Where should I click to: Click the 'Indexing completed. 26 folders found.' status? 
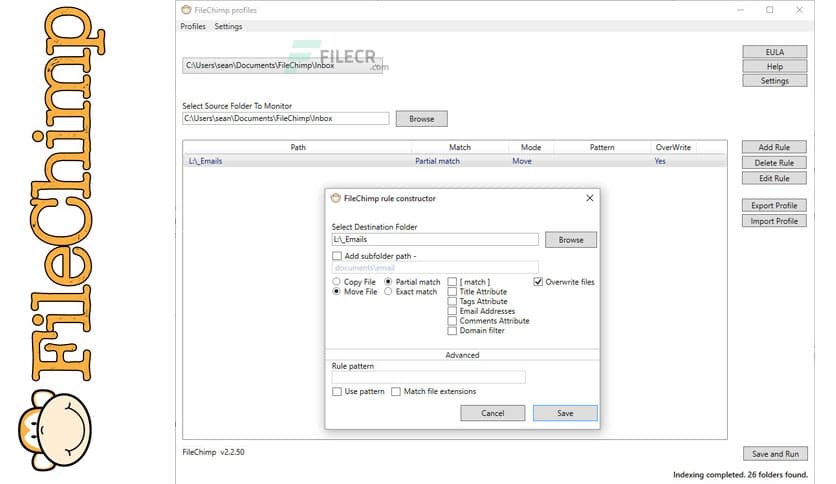coord(740,474)
